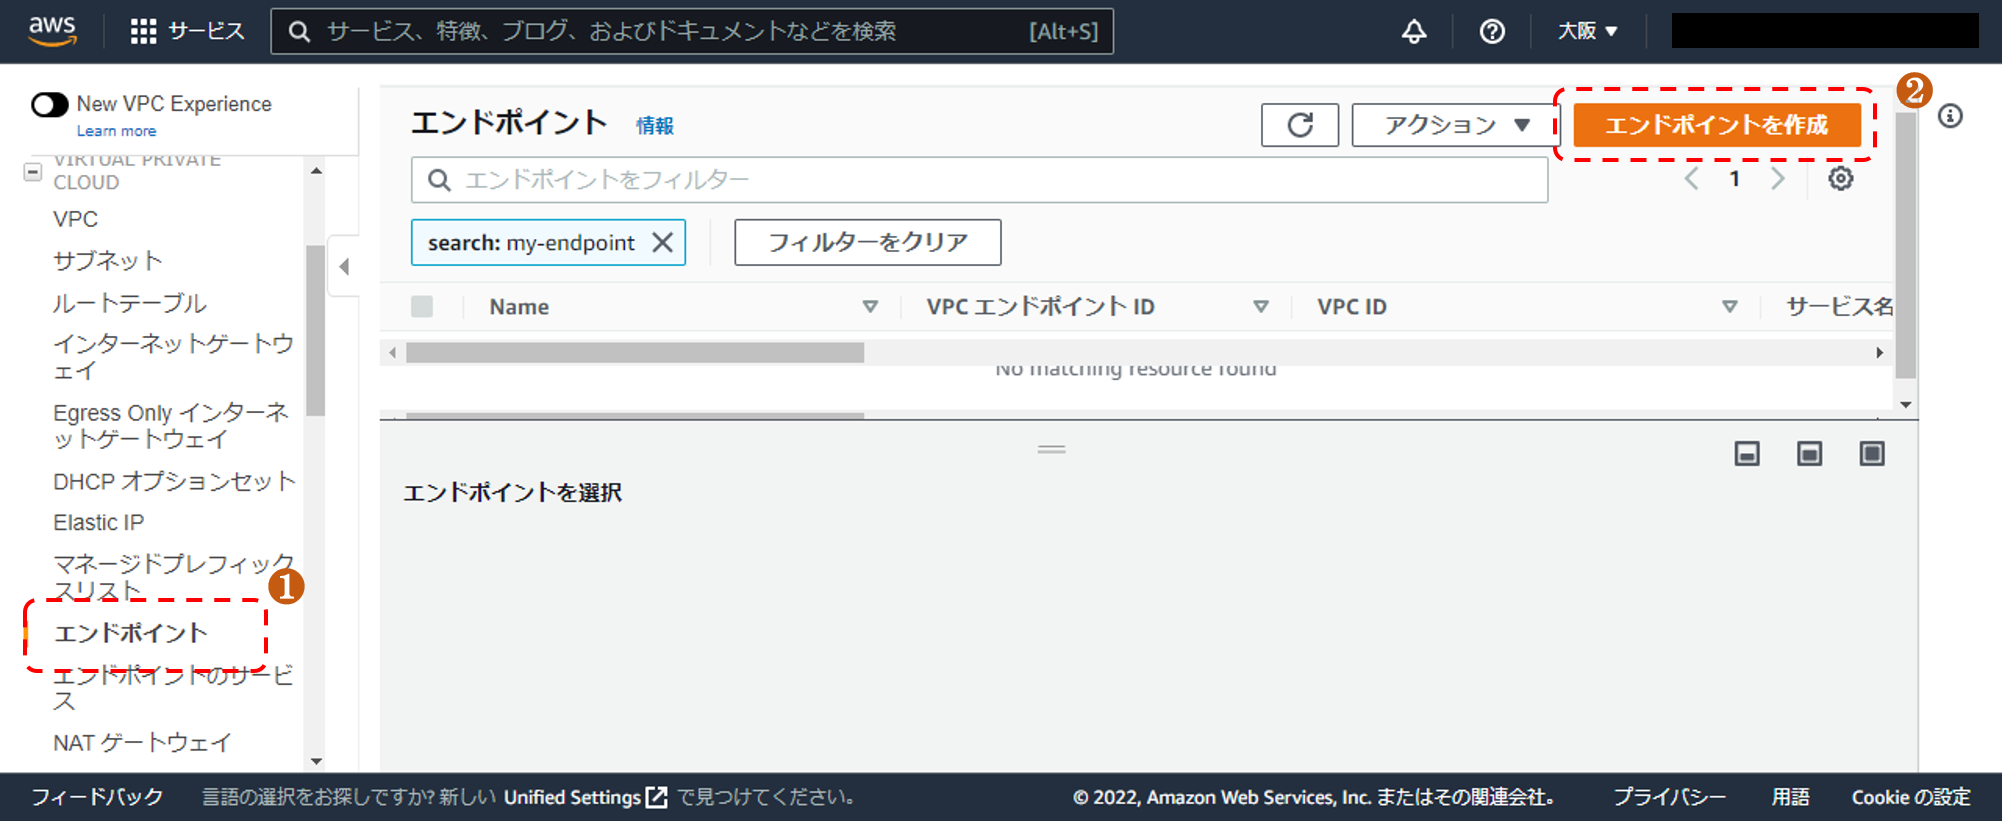Check the select-all checkbox in table header
Image resolution: width=2002 pixels, height=821 pixels.
click(422, 307)
